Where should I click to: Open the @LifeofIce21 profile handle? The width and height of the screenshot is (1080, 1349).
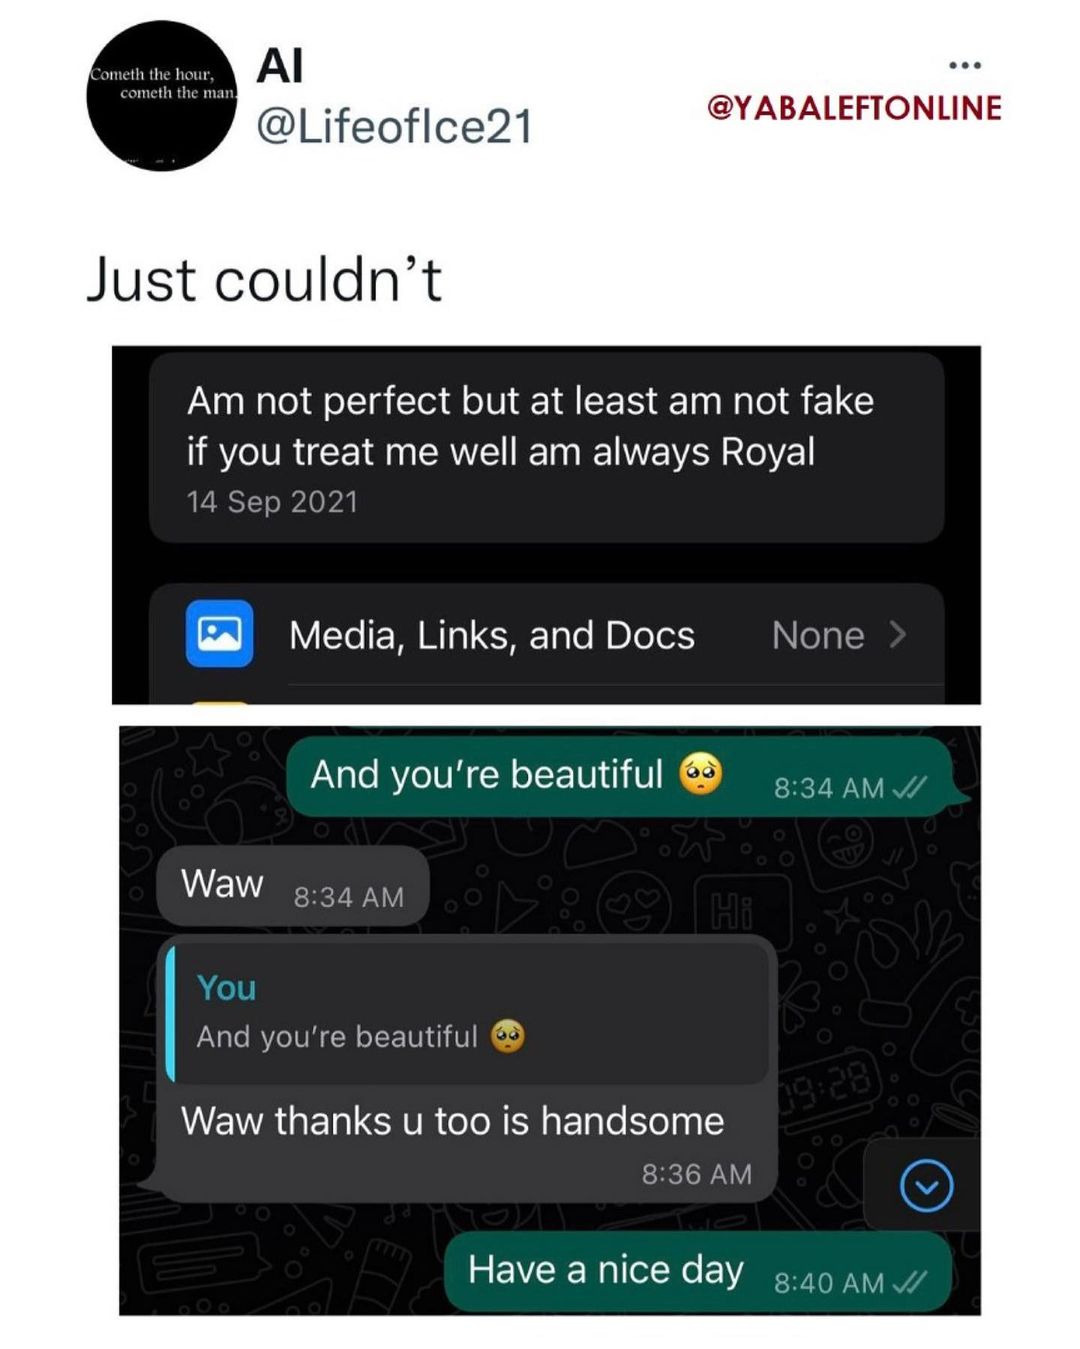point(395,127)
